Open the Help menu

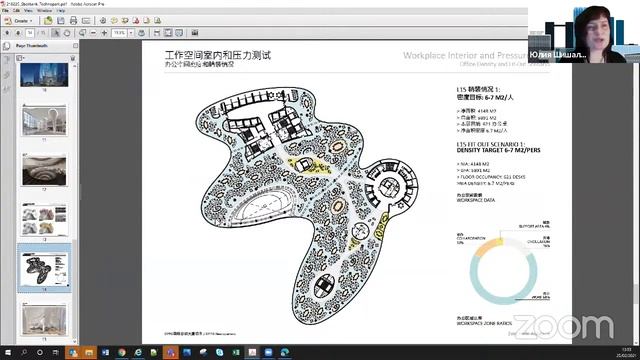pyautogui.click(x=61, y=11)
